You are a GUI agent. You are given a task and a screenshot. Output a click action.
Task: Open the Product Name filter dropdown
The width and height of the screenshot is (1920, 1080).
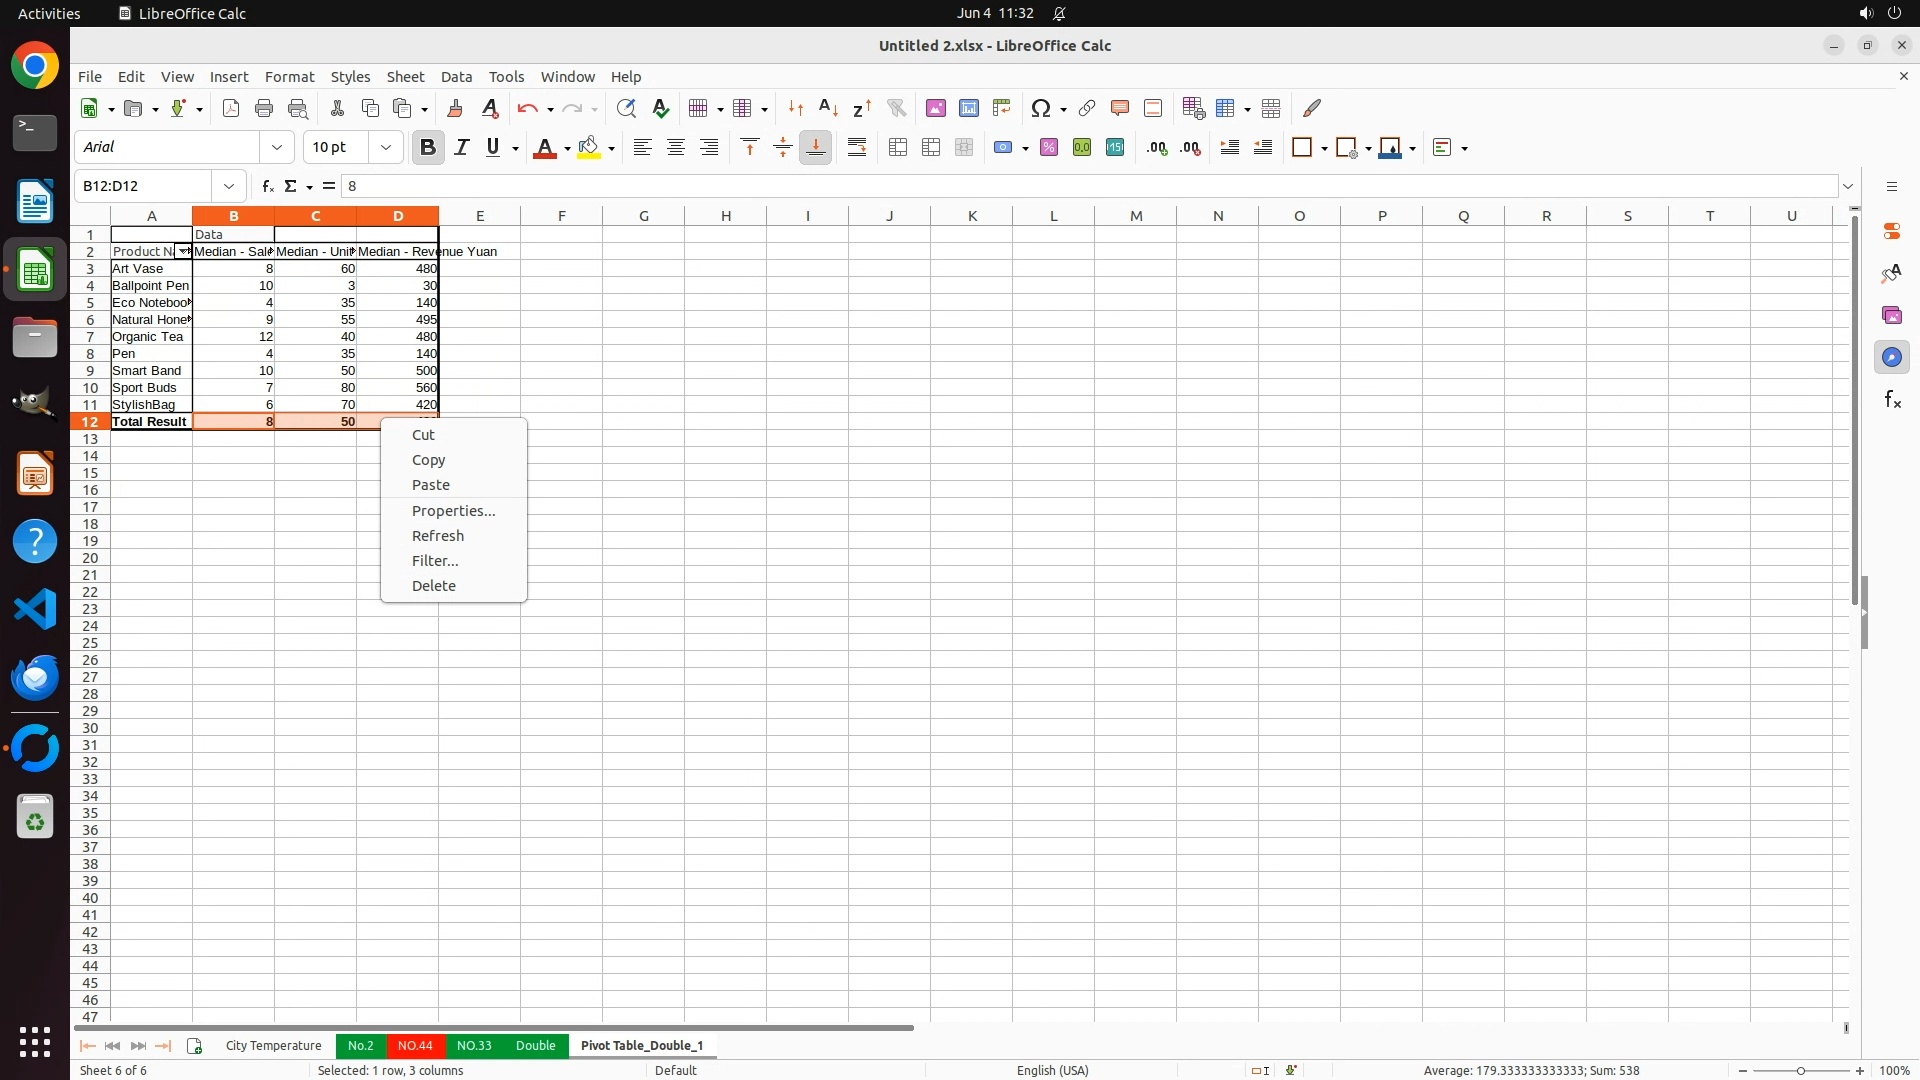pyautogui.click(x=183, y=252)
